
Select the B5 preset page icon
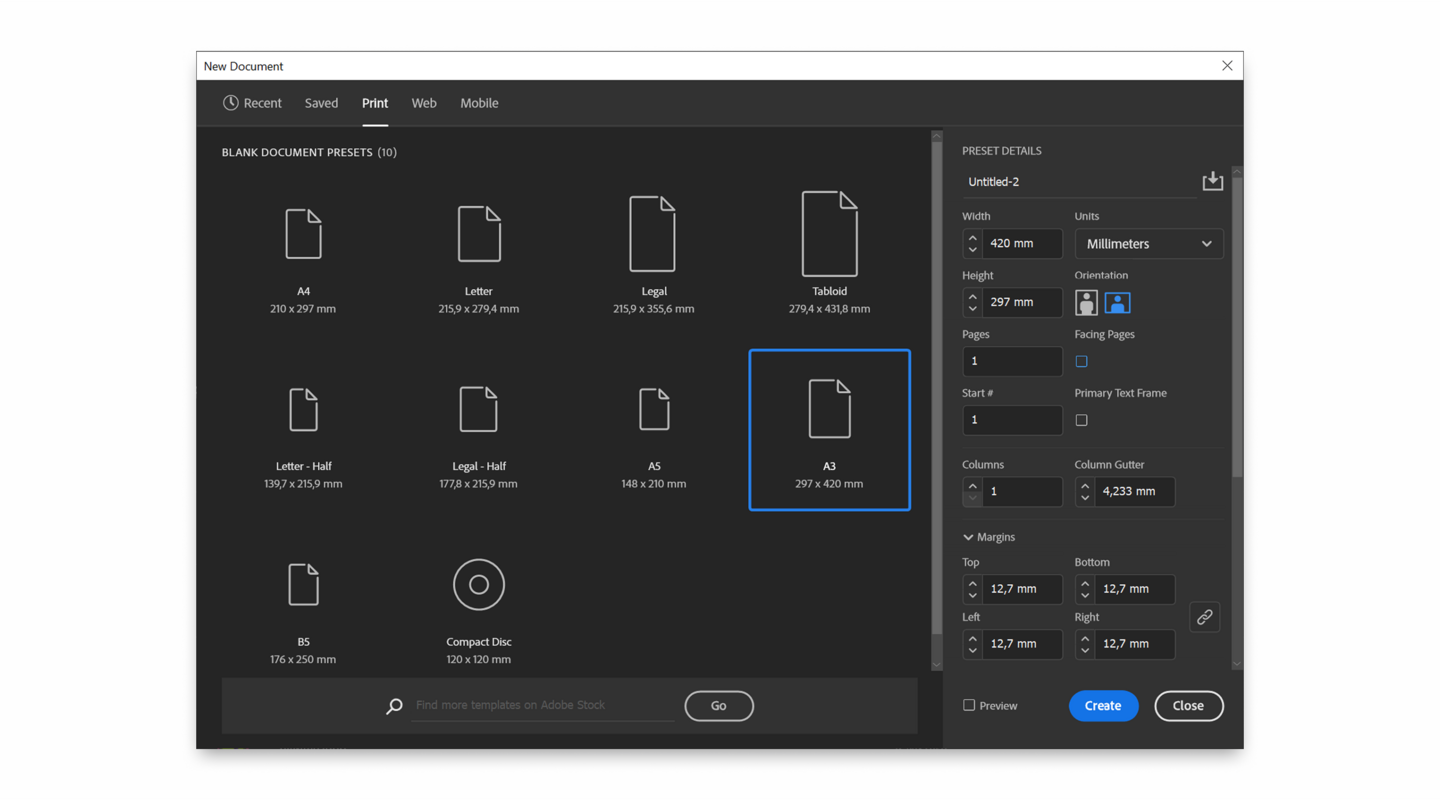tap(303, 585)
